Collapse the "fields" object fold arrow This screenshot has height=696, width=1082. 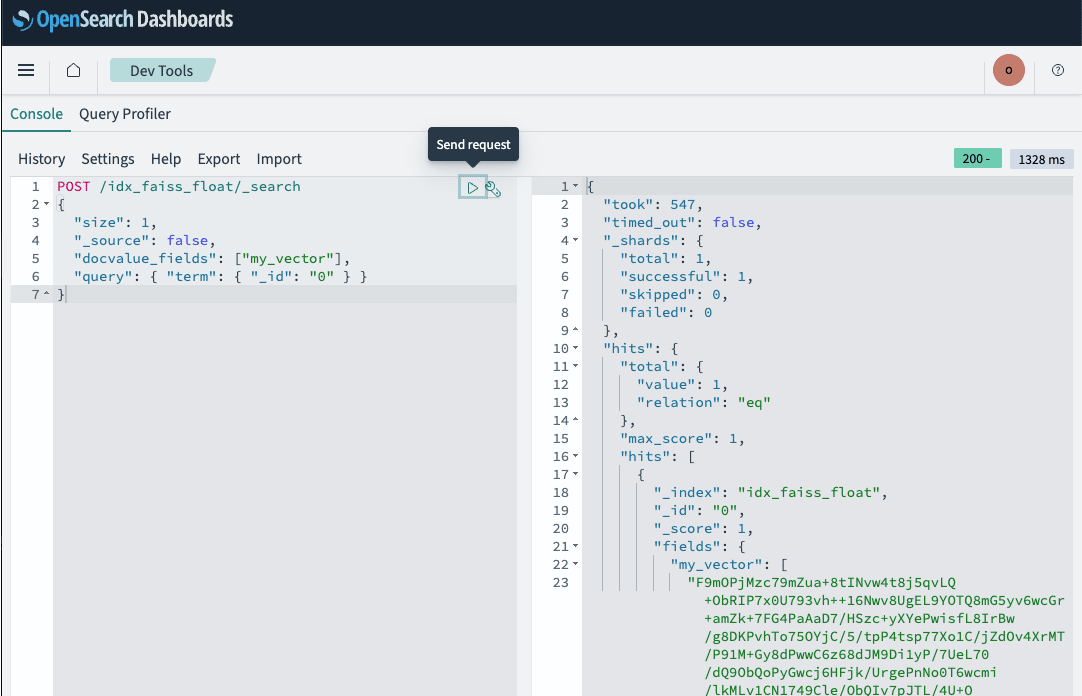(576, 546)
